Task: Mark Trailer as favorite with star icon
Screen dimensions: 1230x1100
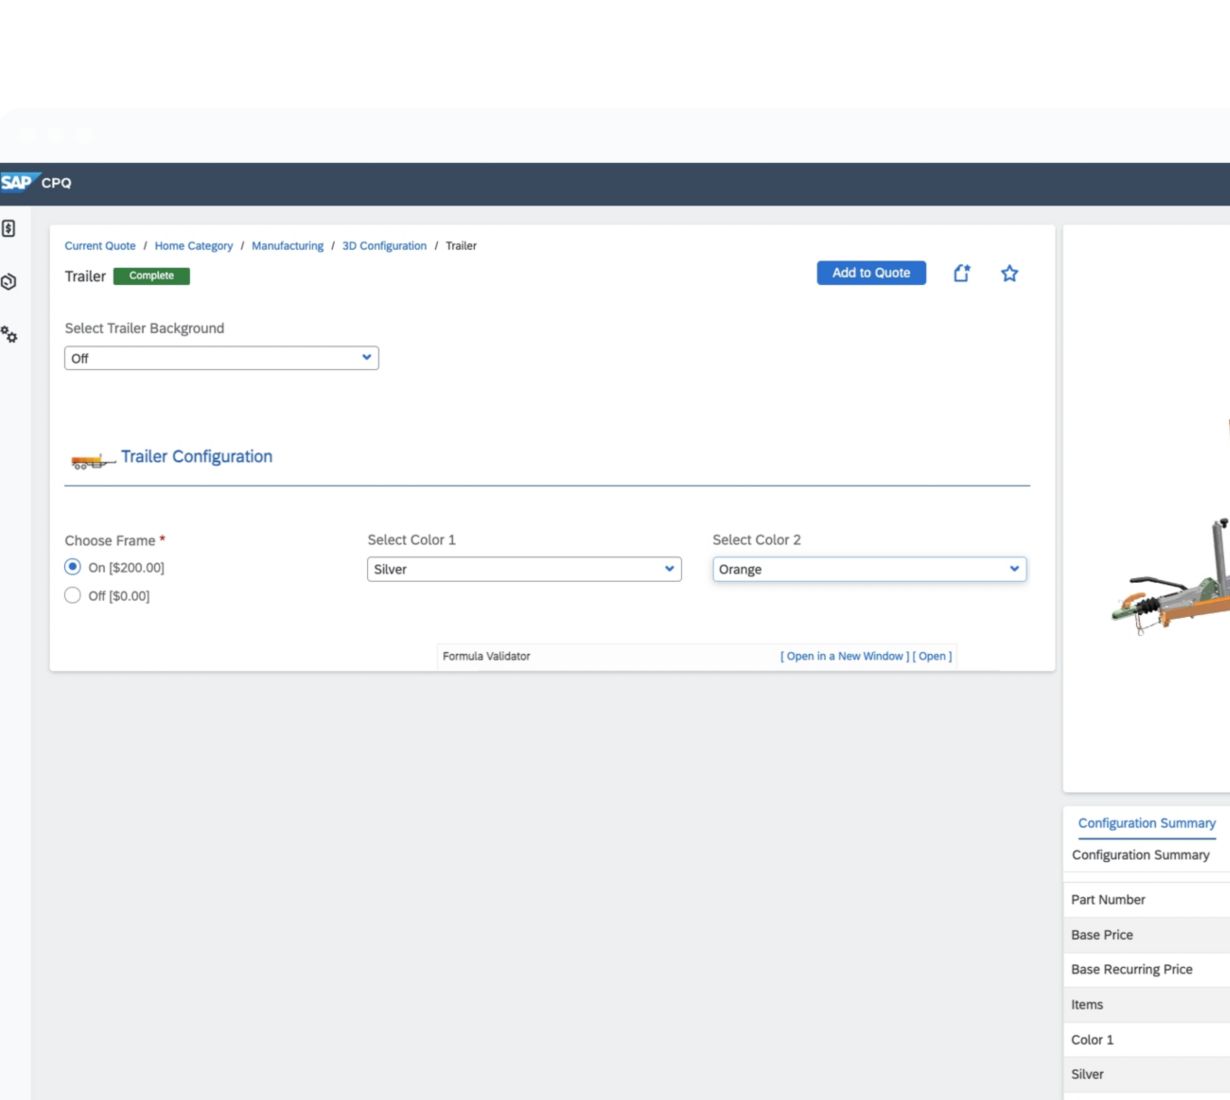Action: pos(1009,273)
